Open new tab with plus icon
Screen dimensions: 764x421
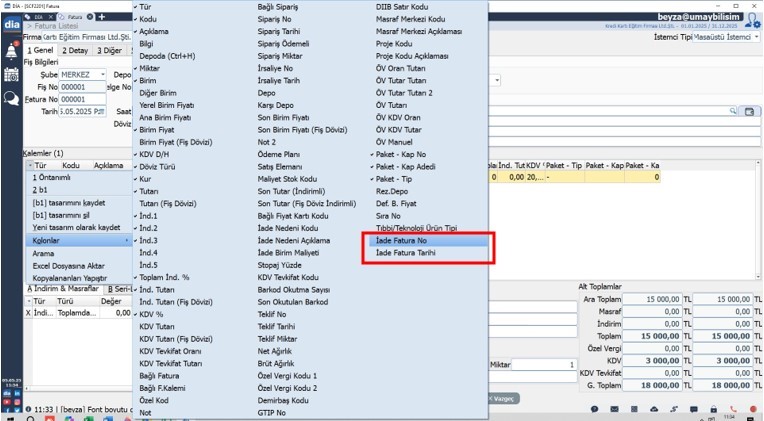pos(101,18)
